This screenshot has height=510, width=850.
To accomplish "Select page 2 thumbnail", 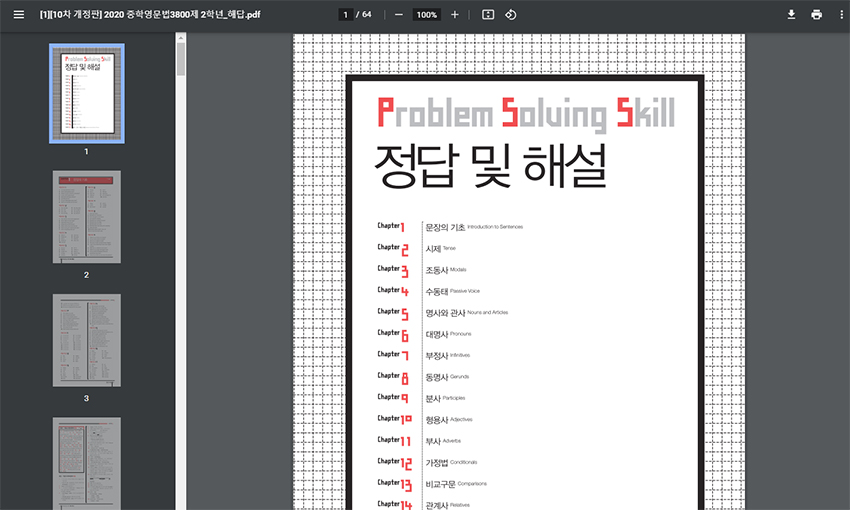I will click(x=87, y=217).
